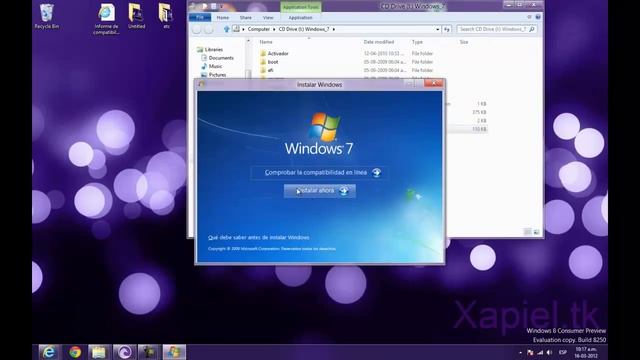Click the Action Center flag tray icon
Screen dimensions: 640x360
tap(530, 353)
